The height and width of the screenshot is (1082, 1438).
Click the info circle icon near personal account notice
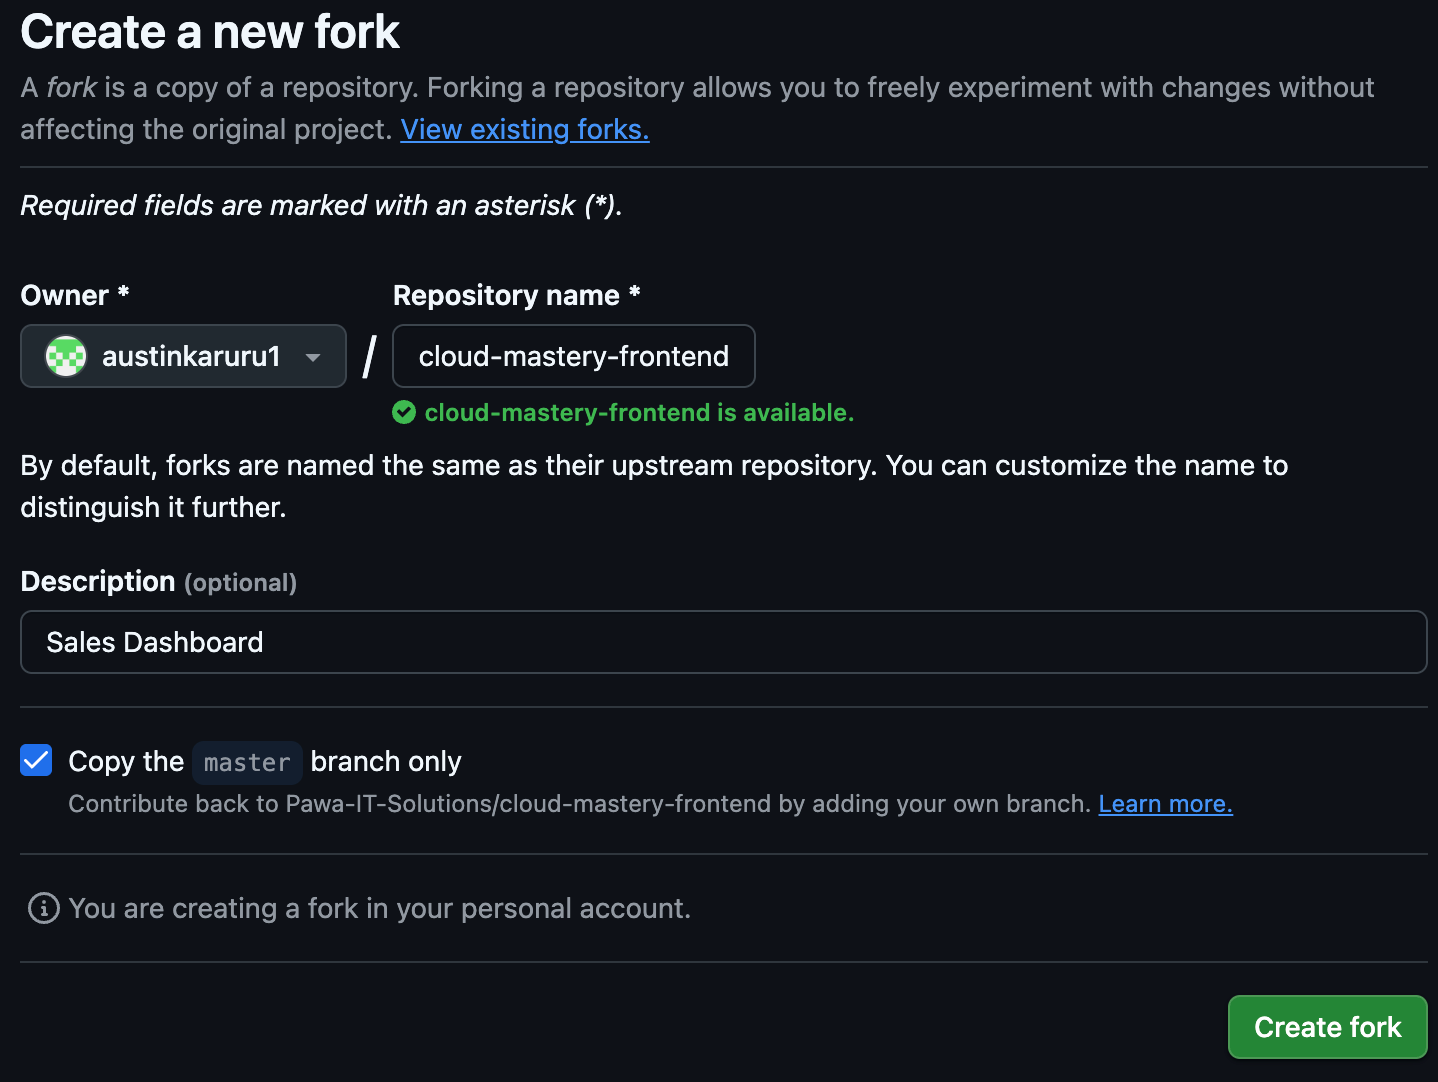tap(42, 908)
